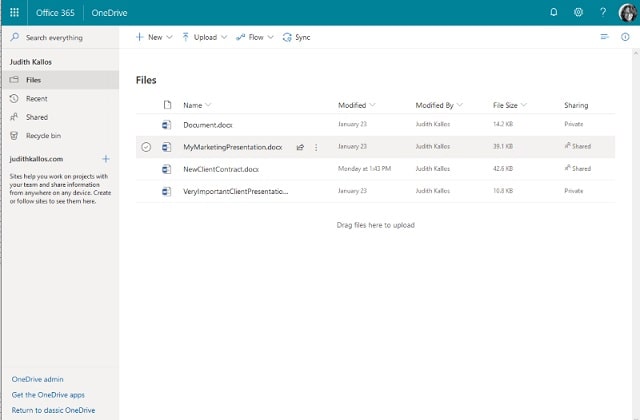
Task: Open the details pane info icon
Action: 625,37
